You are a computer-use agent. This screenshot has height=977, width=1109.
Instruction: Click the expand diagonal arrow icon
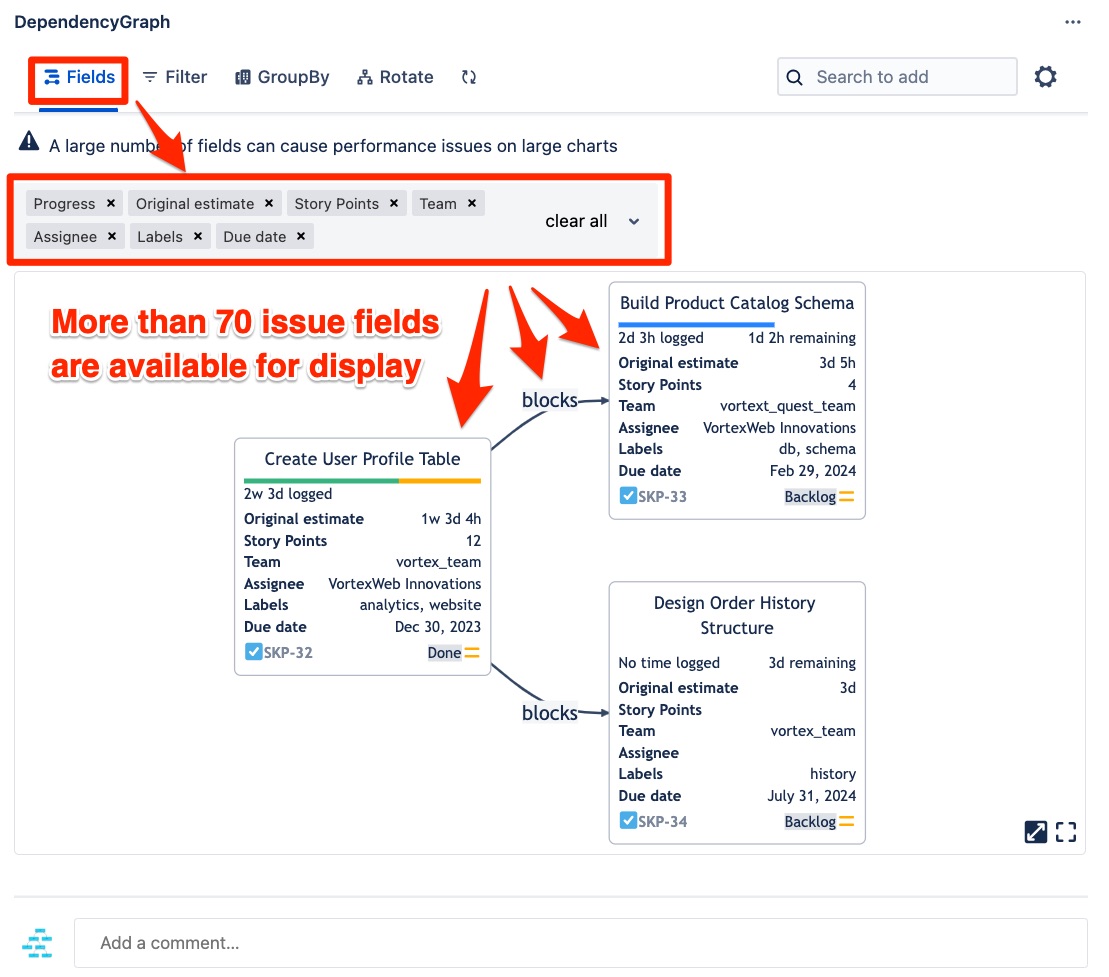pos(1036,831)
